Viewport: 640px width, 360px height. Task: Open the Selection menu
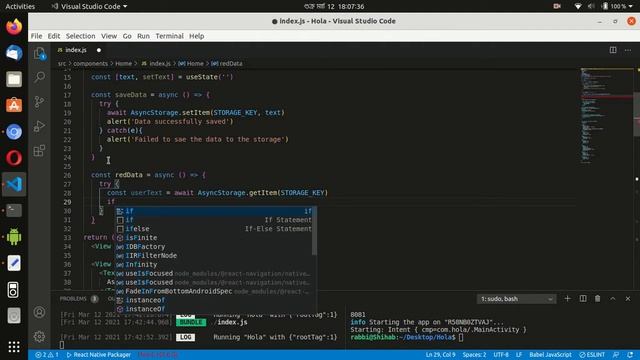(x=80, y=36)
